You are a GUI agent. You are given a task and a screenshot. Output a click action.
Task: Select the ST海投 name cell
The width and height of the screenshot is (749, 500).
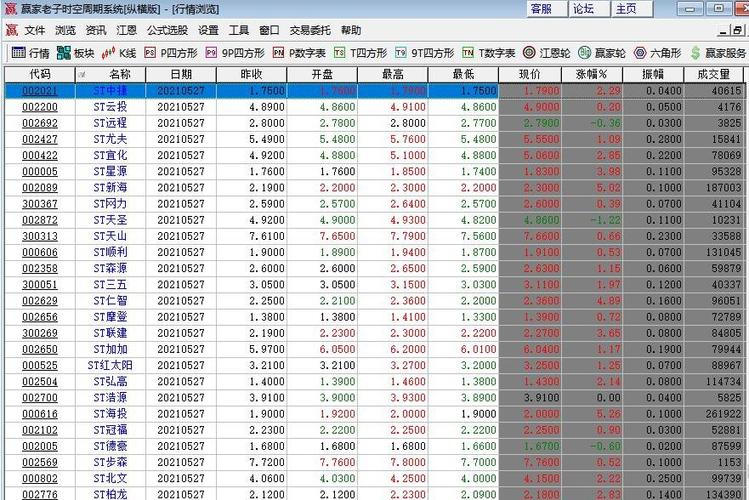(x=110, y=414)
